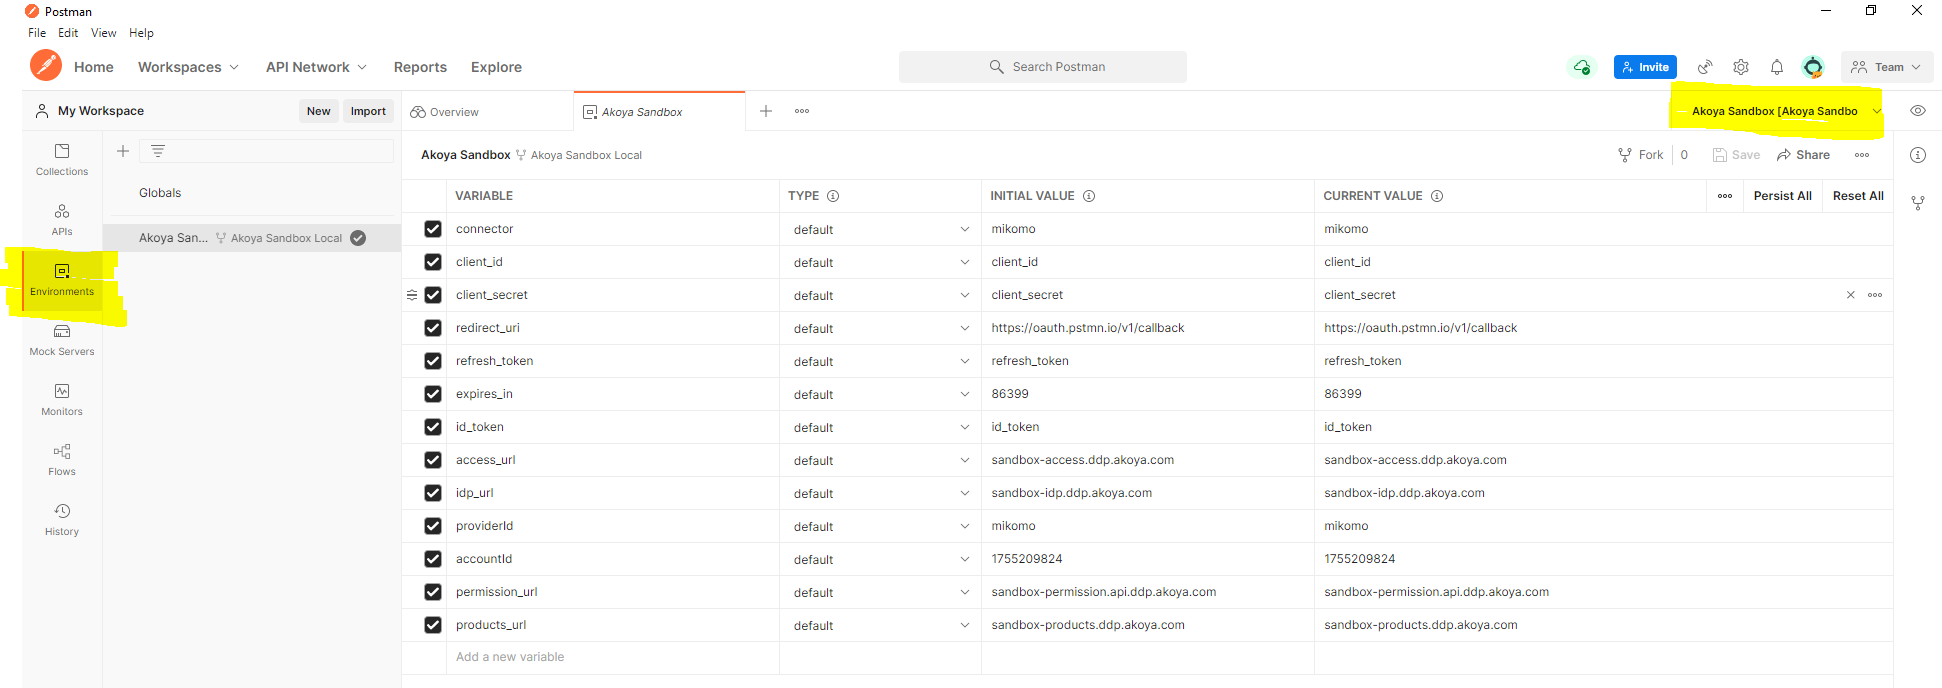Expand the API Network dropdown
1942x688 pixels.
click(316, 67)
